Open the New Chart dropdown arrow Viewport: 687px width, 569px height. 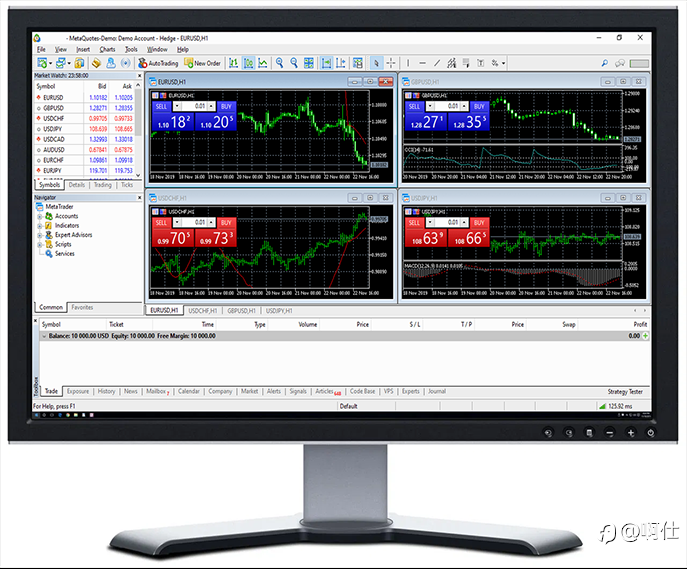coord(50,64)
